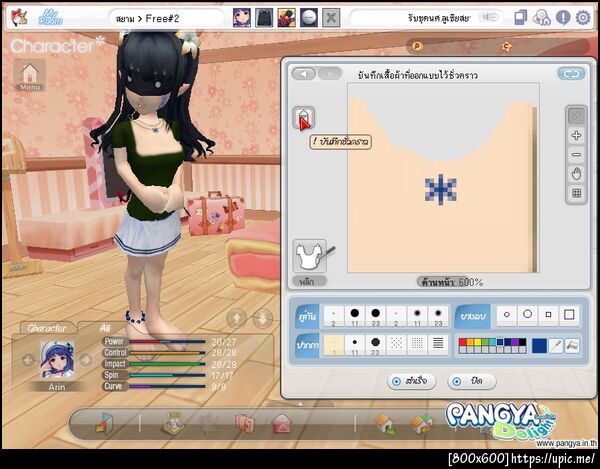
Task: Open the pink mailbox icon in bottom bar
Action: [282, 424]
